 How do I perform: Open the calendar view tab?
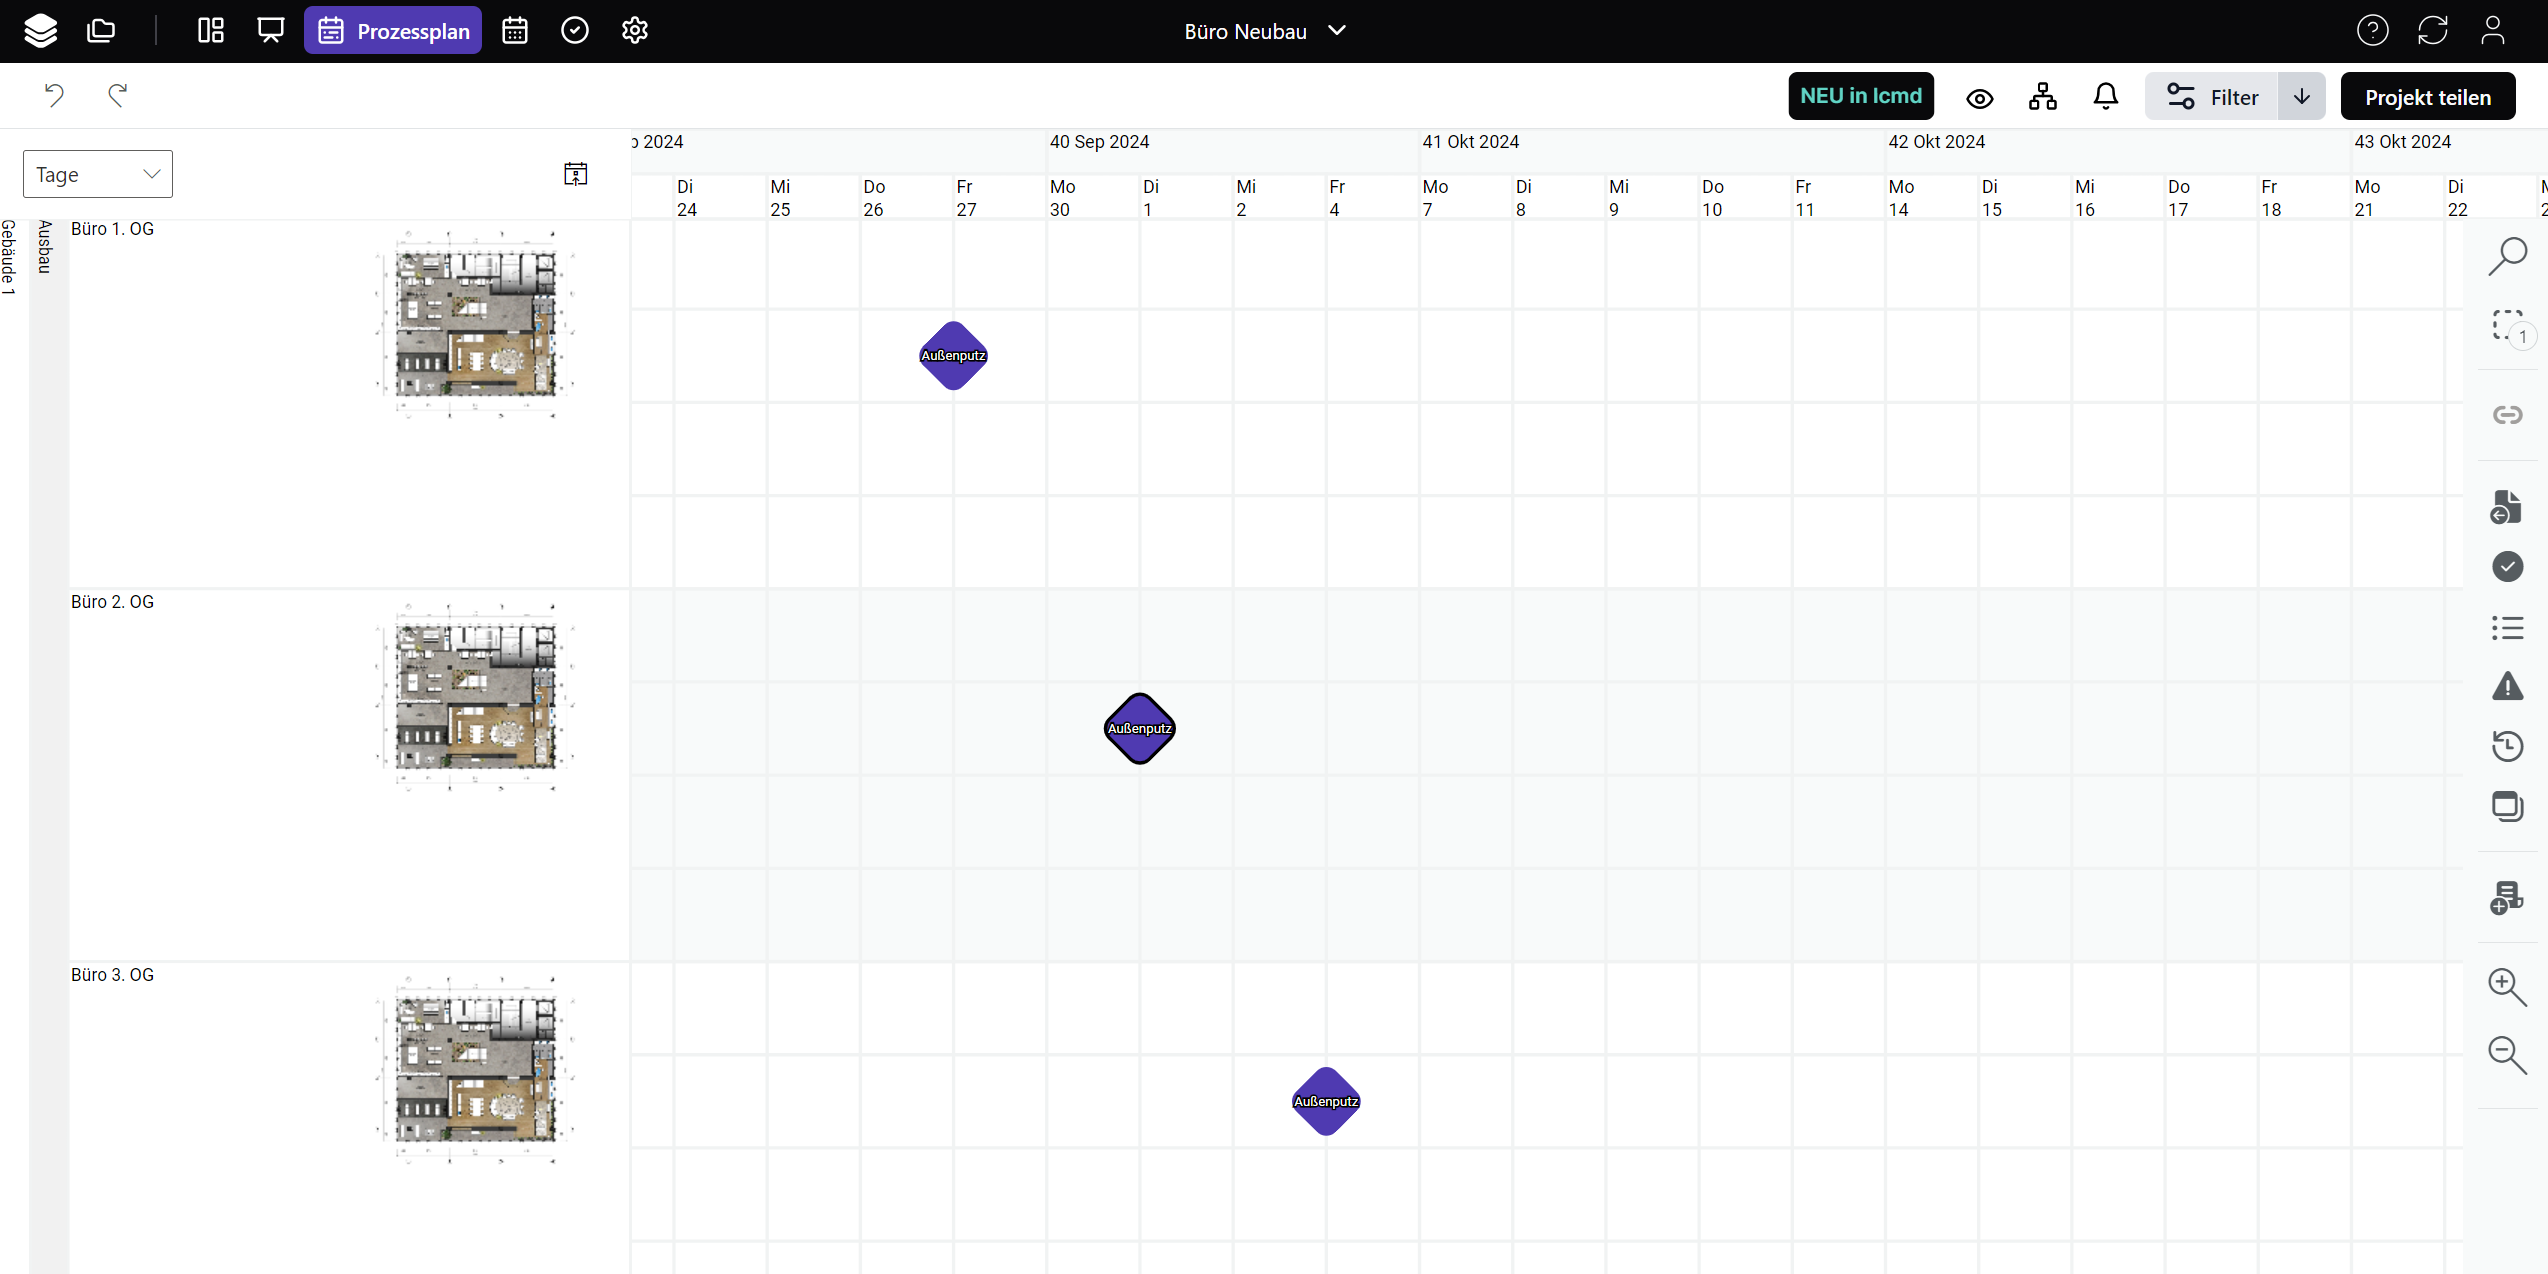(x=515, y=31)
